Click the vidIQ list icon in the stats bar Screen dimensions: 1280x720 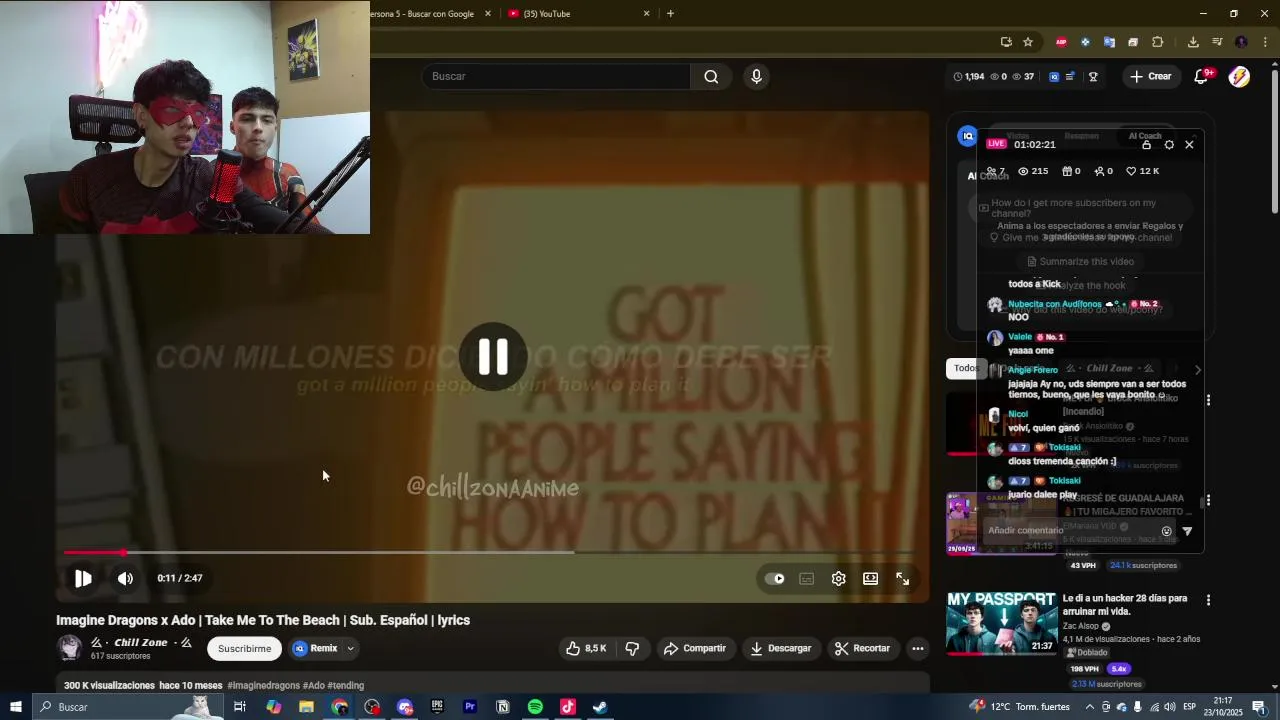point(1070,76)
